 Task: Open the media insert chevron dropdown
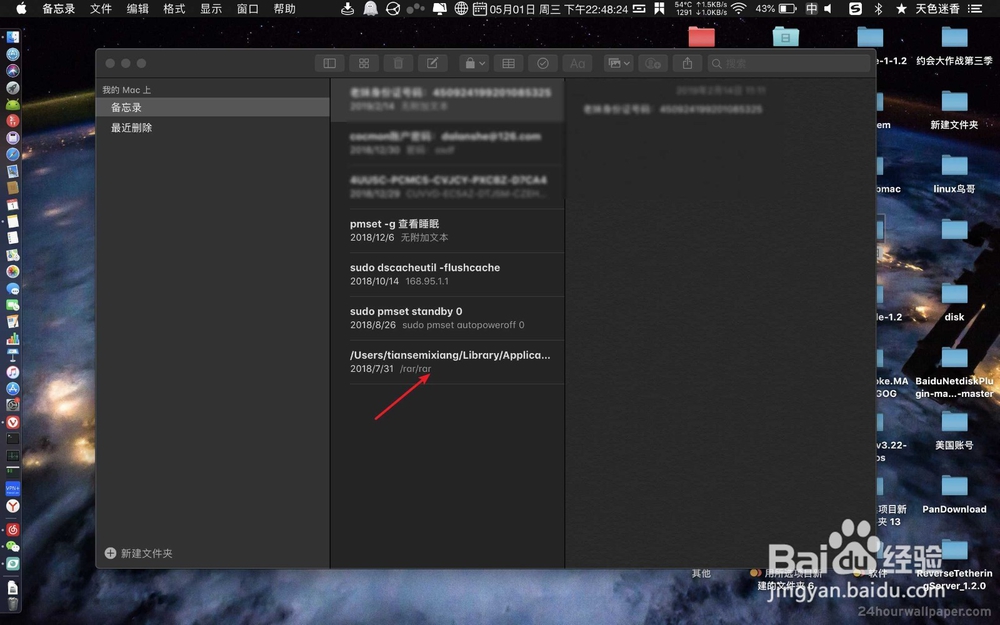point(628,62)
